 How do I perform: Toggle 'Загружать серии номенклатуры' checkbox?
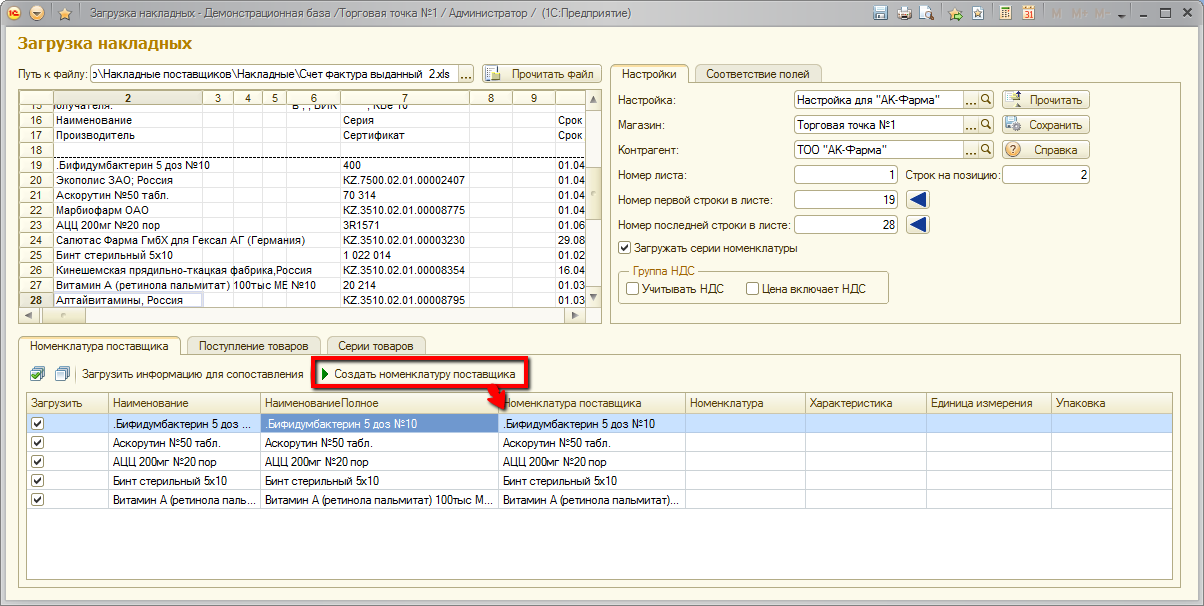[625, 248]
